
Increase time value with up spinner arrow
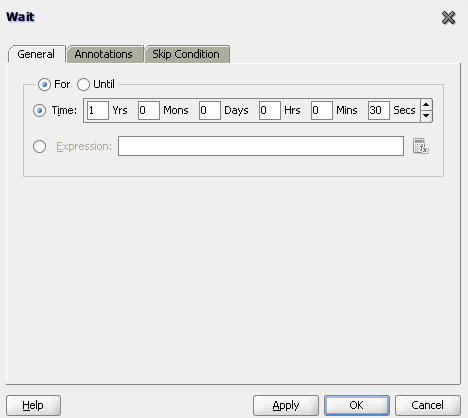coord(426,105)
